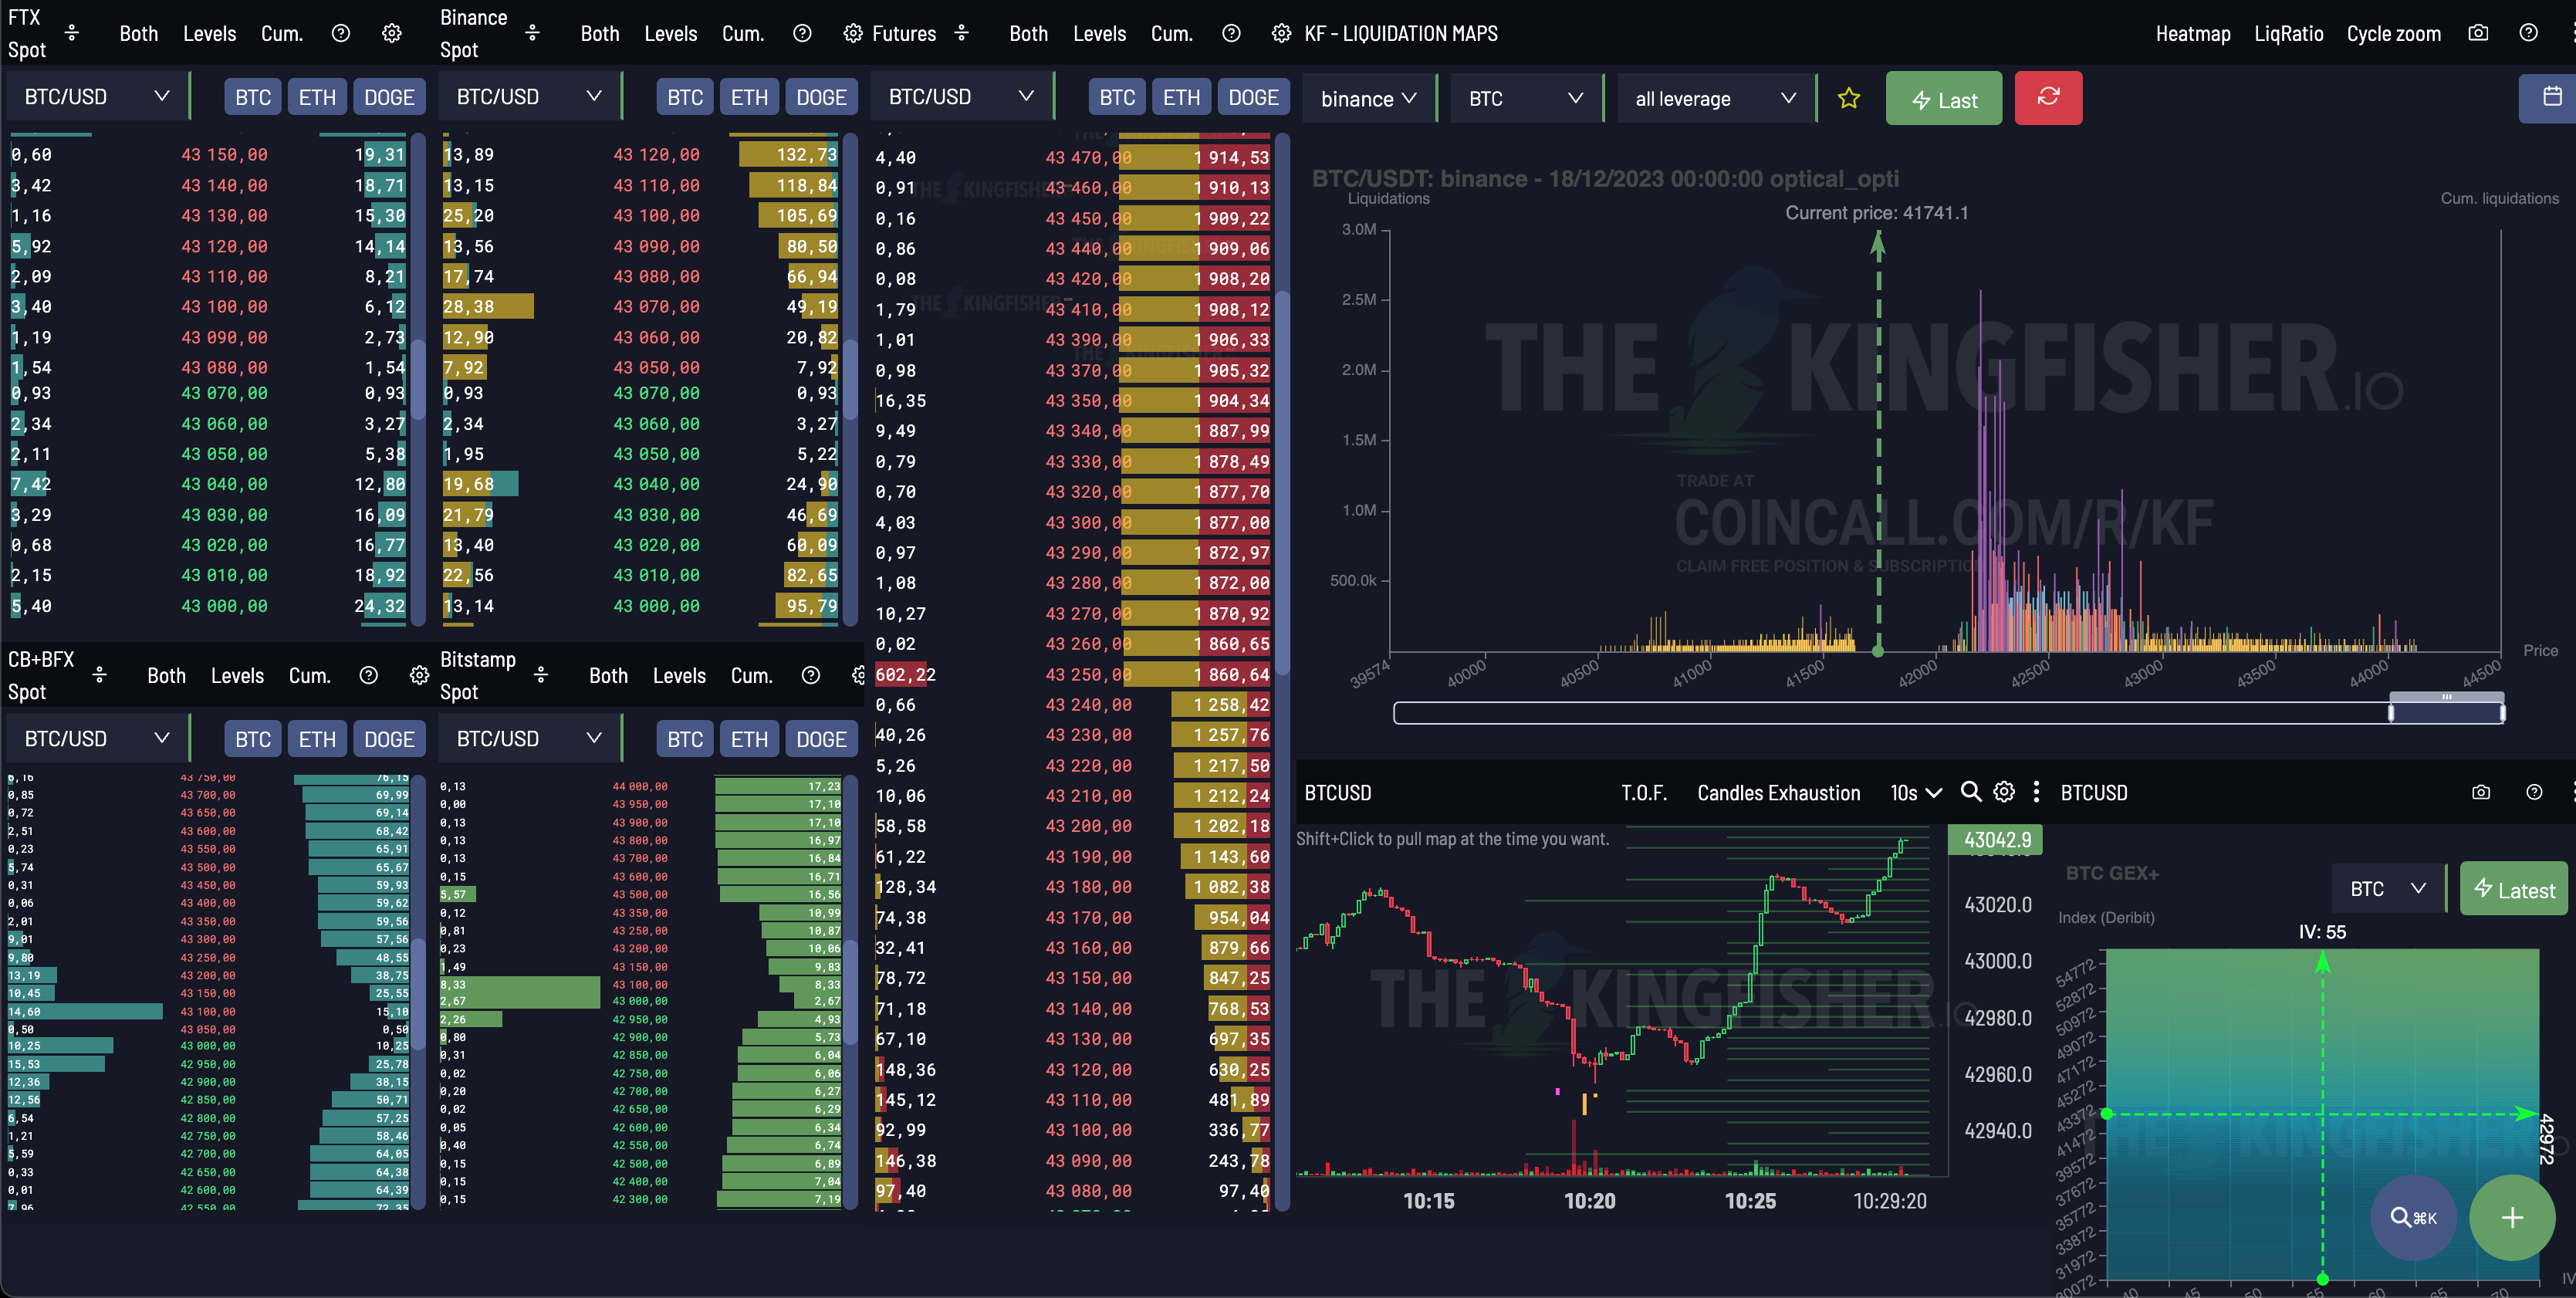Screen dimensions: 2576x1298
Task: Switch to Heatmap view
Action: (2192, 33)
